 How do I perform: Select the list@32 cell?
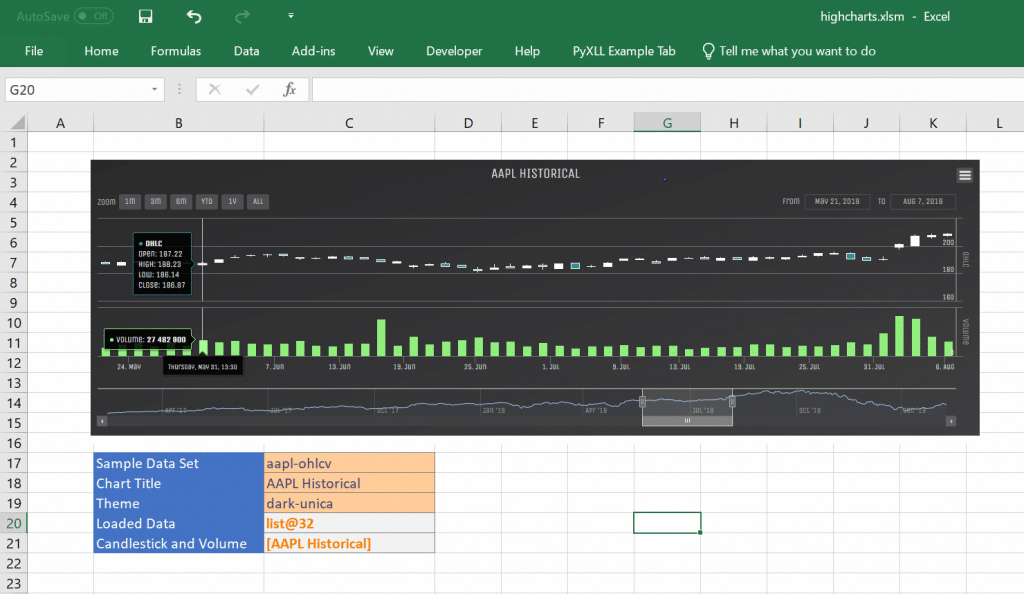349,524
